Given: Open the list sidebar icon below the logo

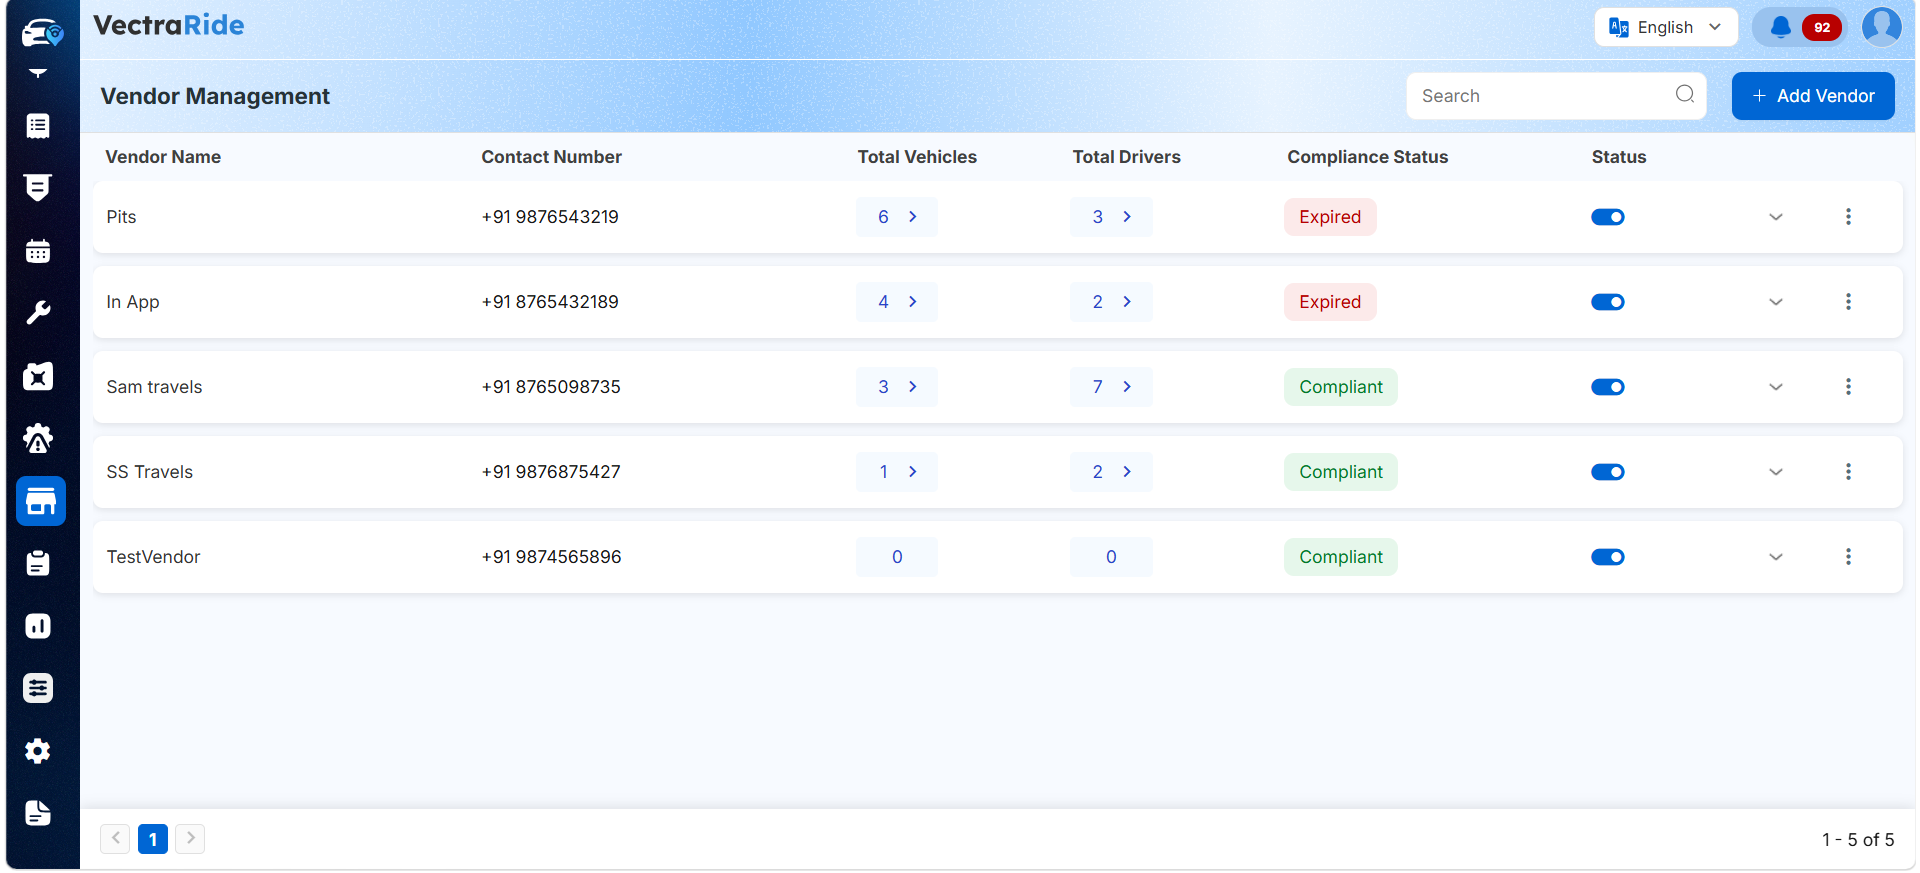Looking at the screenshot, I should tap(38, 126).
